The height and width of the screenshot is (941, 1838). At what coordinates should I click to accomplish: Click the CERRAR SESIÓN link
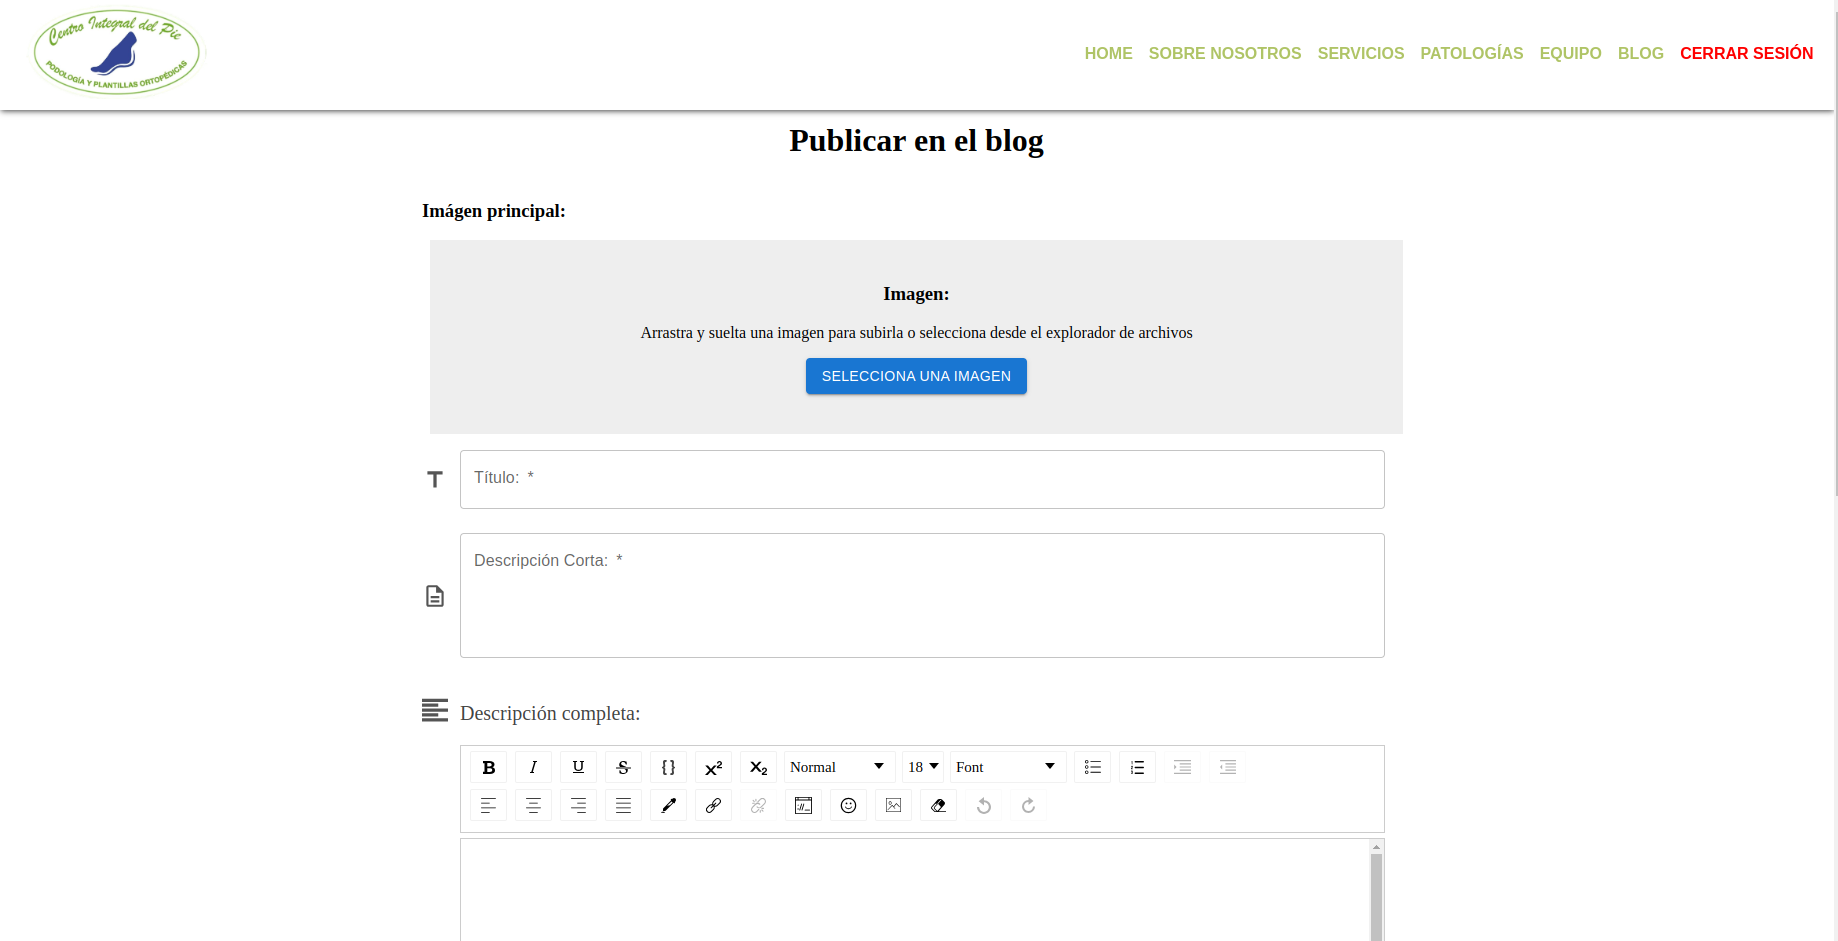pos(1746,53)
